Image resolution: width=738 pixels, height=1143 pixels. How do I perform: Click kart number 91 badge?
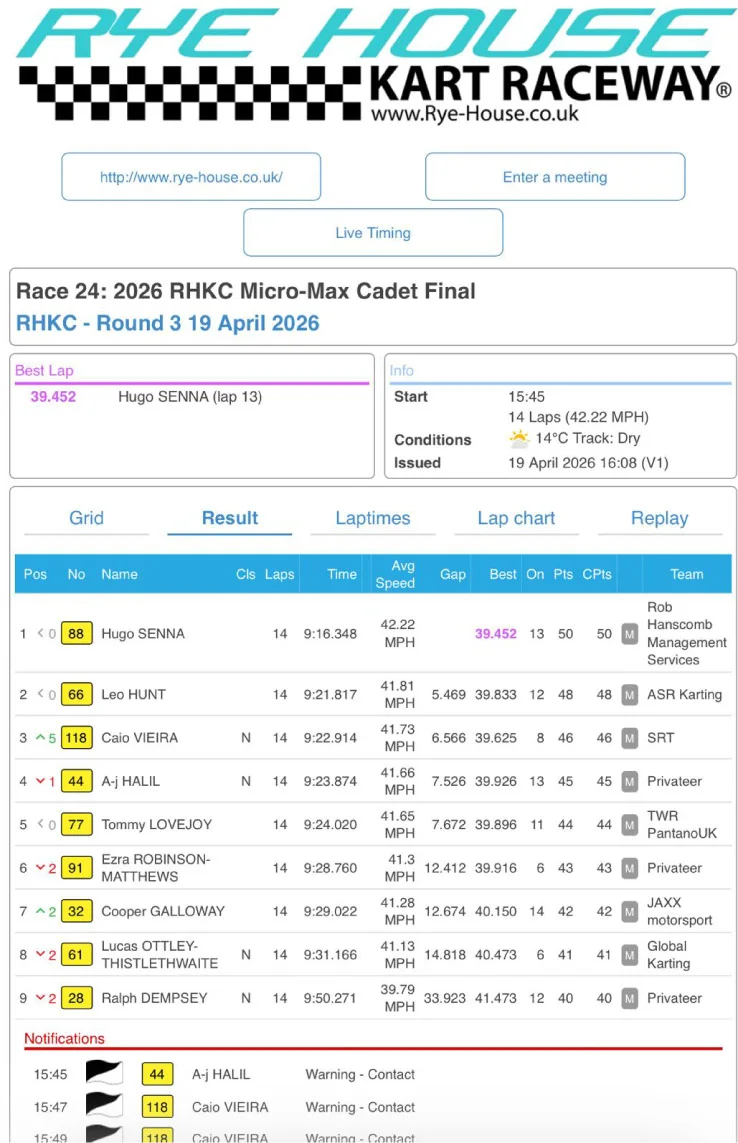pos(77,868)
